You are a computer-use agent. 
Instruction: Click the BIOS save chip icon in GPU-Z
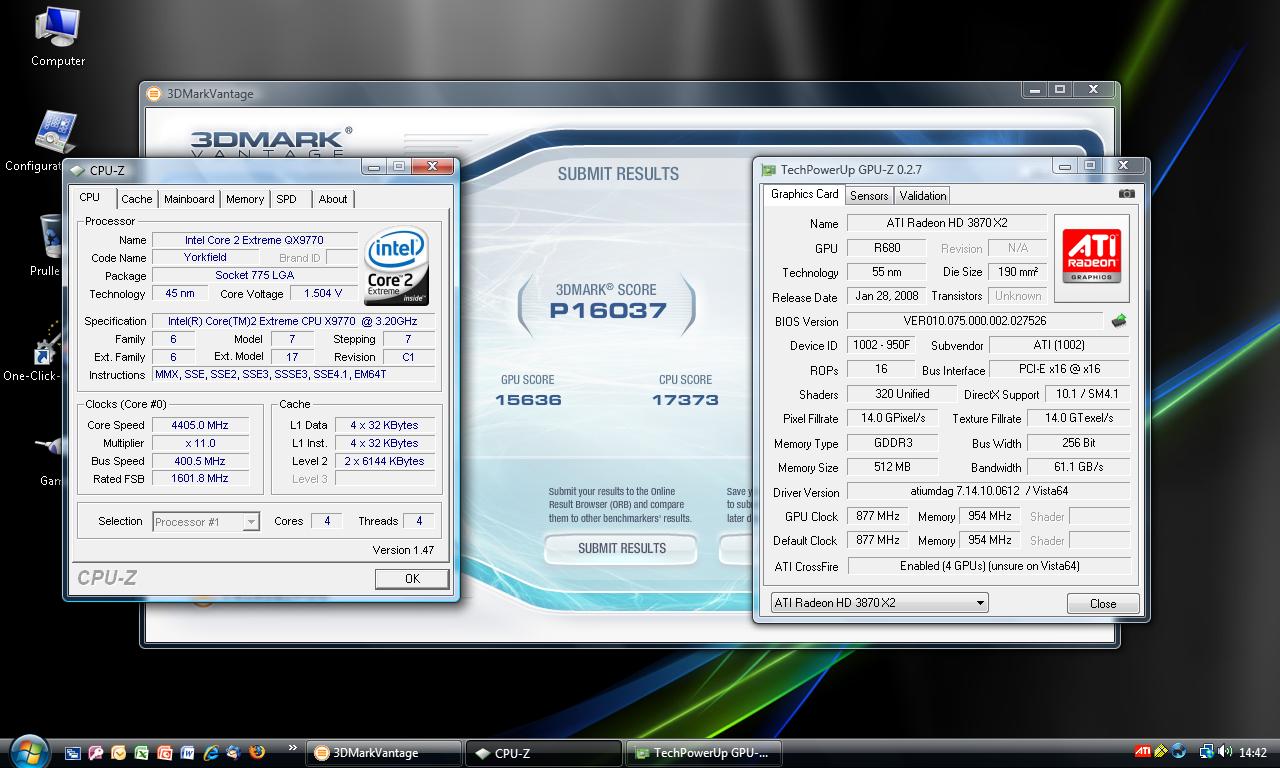pos(1119,321)
